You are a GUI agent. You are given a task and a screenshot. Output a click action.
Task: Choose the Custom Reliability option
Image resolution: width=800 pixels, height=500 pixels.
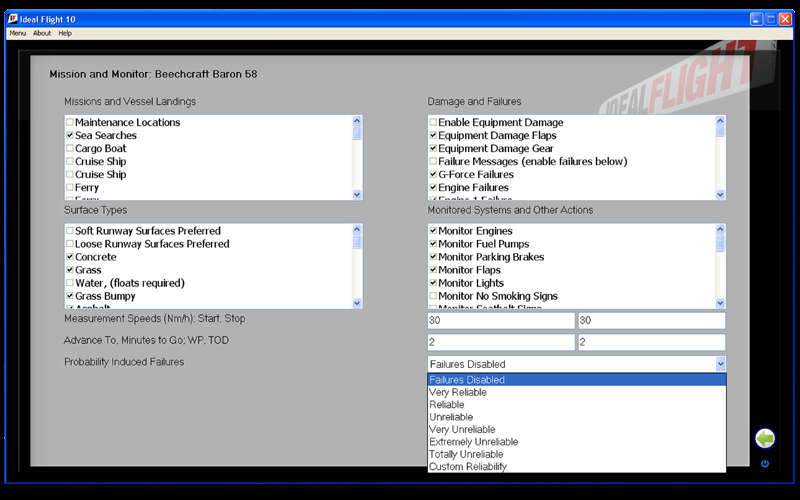tap(468, 467)
